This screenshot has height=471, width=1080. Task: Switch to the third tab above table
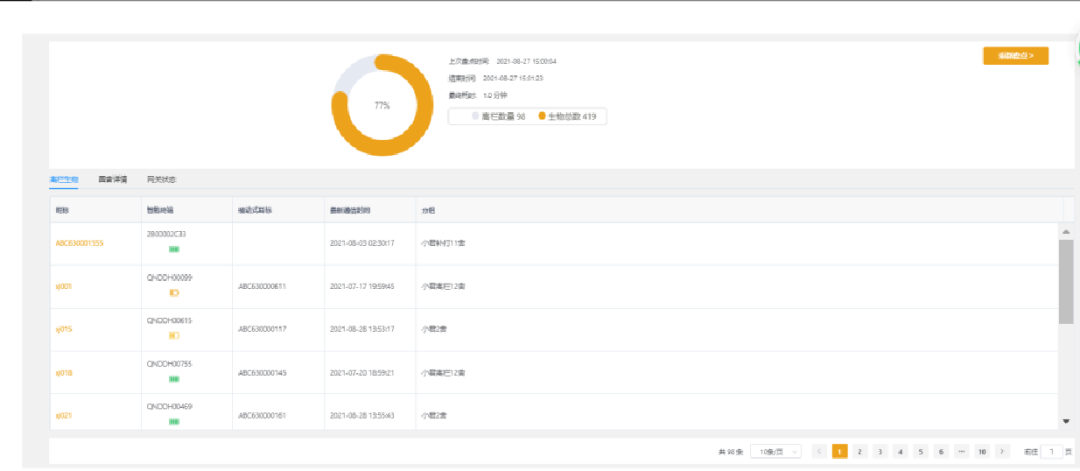(162, 180)
